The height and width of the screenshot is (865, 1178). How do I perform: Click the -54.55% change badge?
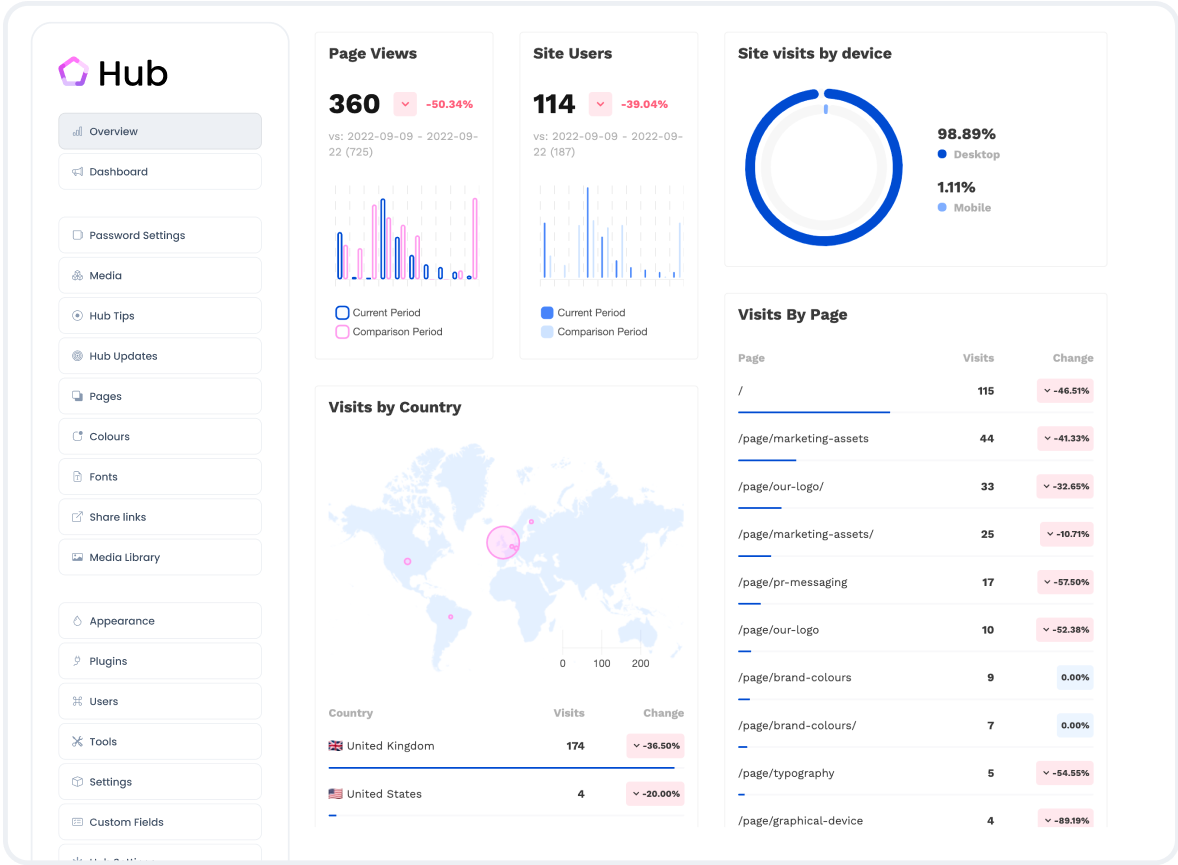(x=1065, y=773)
